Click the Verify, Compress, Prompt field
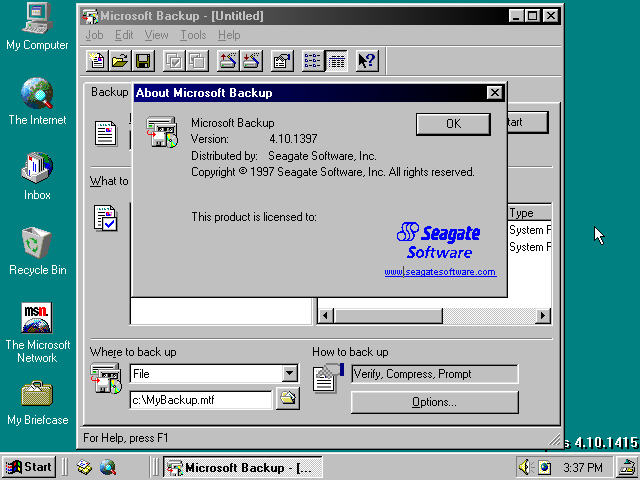Image resolution: width=640 pixels, height=480 pixels. tap(435, 374)
